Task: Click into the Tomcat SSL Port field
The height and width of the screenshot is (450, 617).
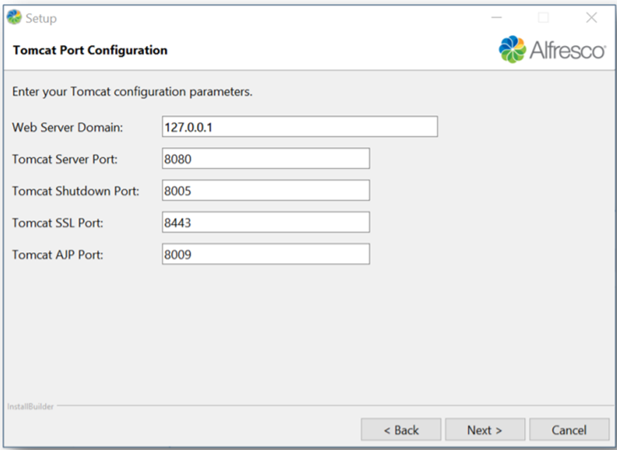Action: 265,222
